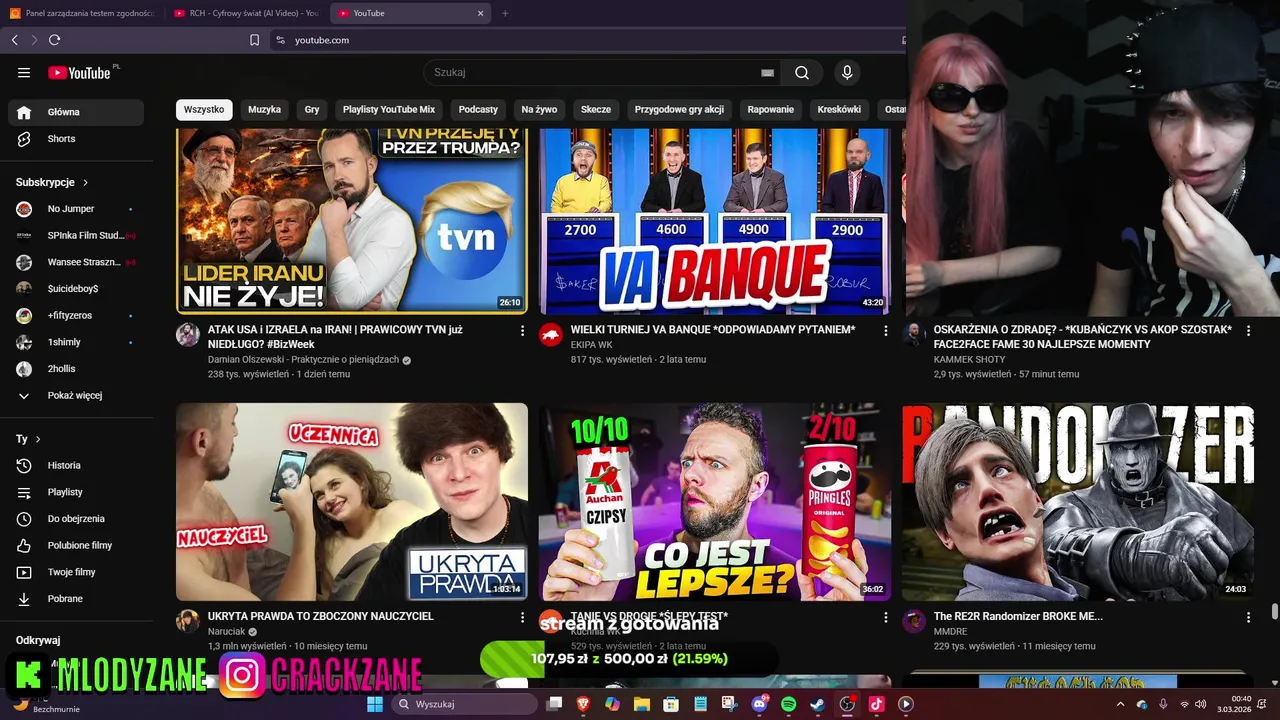Close the YouTube browser tab
1280x720 pixels.
click(x=480, y=13)
